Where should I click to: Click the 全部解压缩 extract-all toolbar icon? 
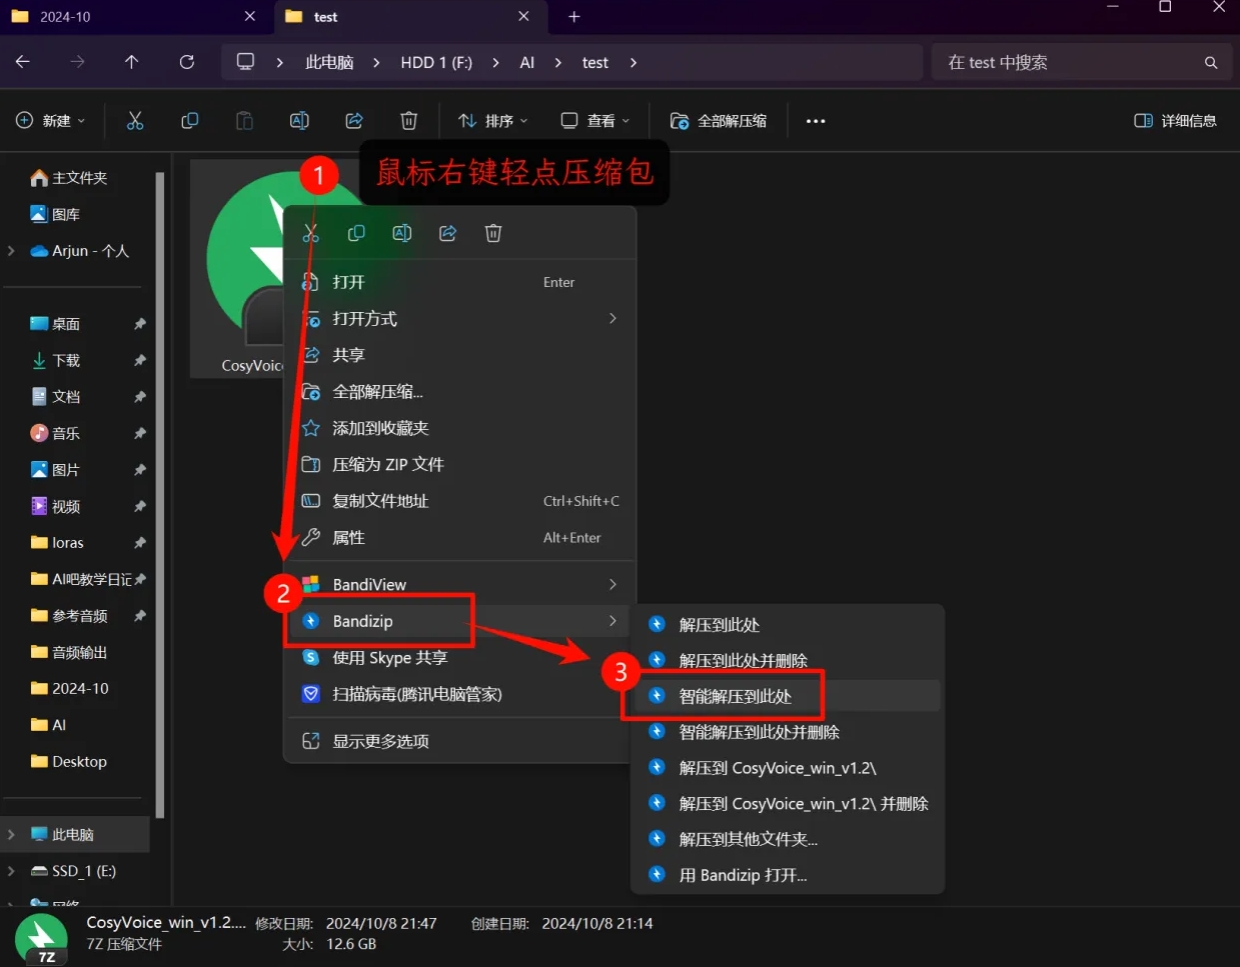coord(677,120)
